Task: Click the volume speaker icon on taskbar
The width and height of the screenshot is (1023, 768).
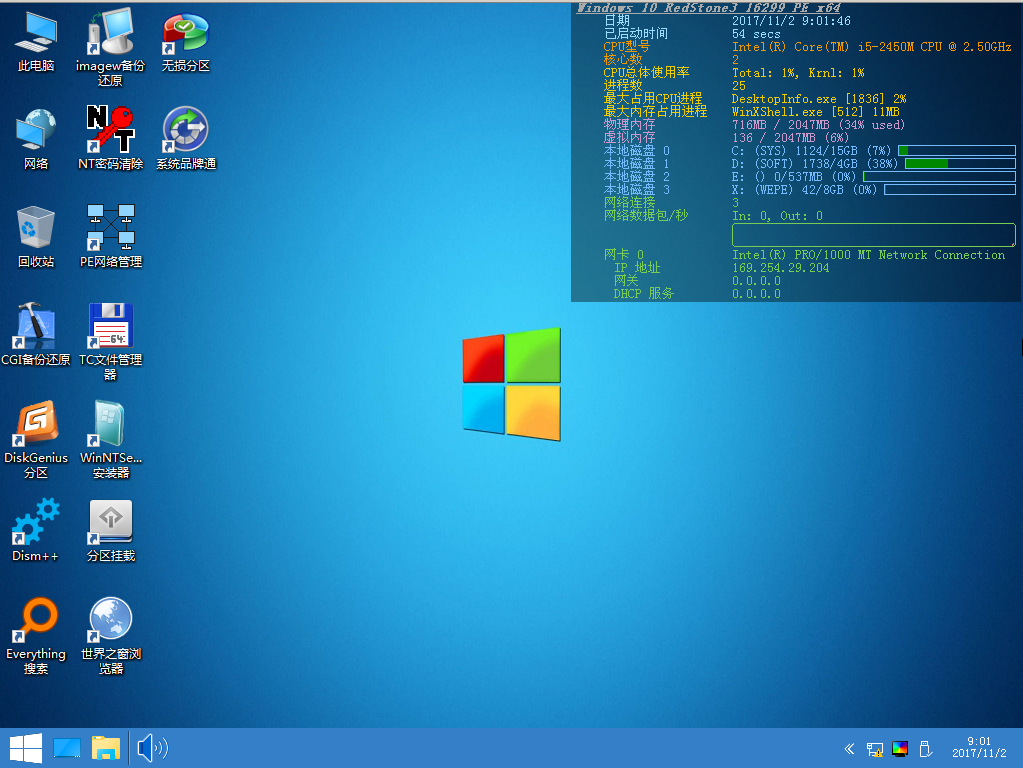Action: pyautogui.click(x=152, y=748)
